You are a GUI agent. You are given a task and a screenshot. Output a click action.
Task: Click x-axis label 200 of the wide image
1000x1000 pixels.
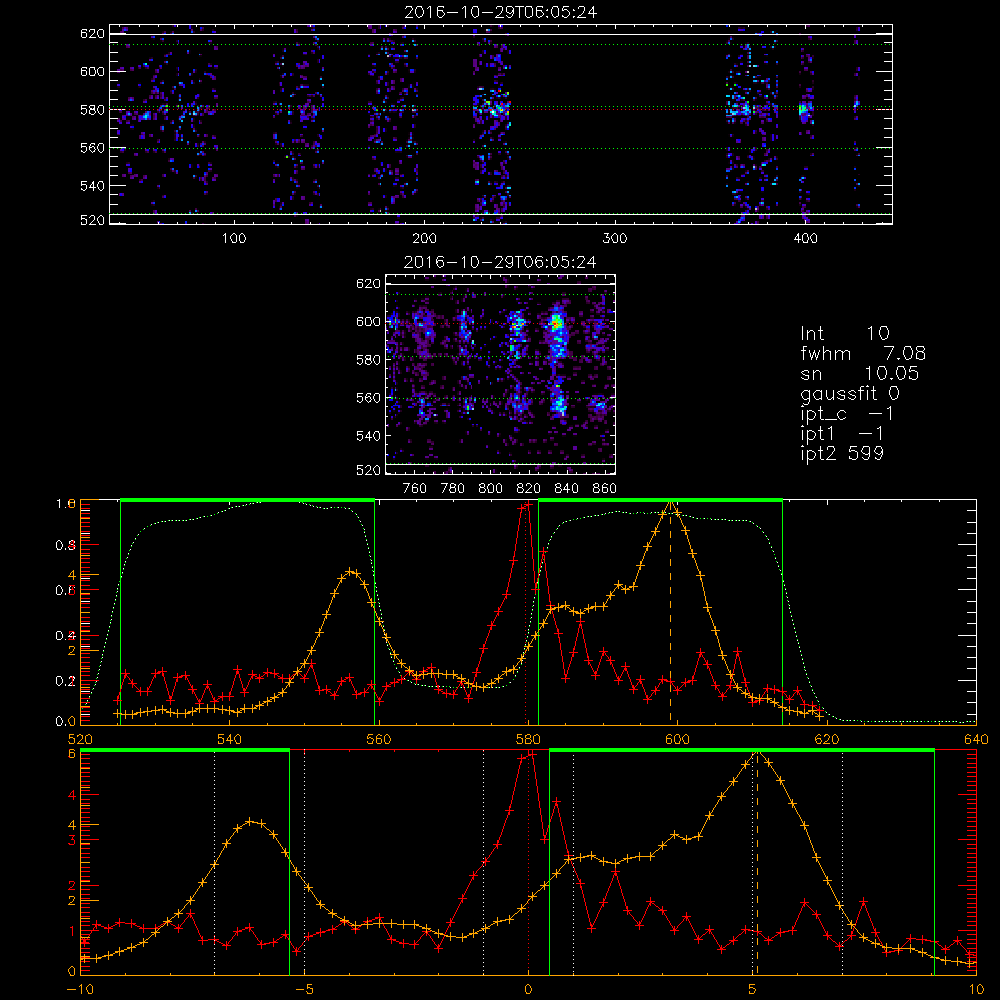424,239
